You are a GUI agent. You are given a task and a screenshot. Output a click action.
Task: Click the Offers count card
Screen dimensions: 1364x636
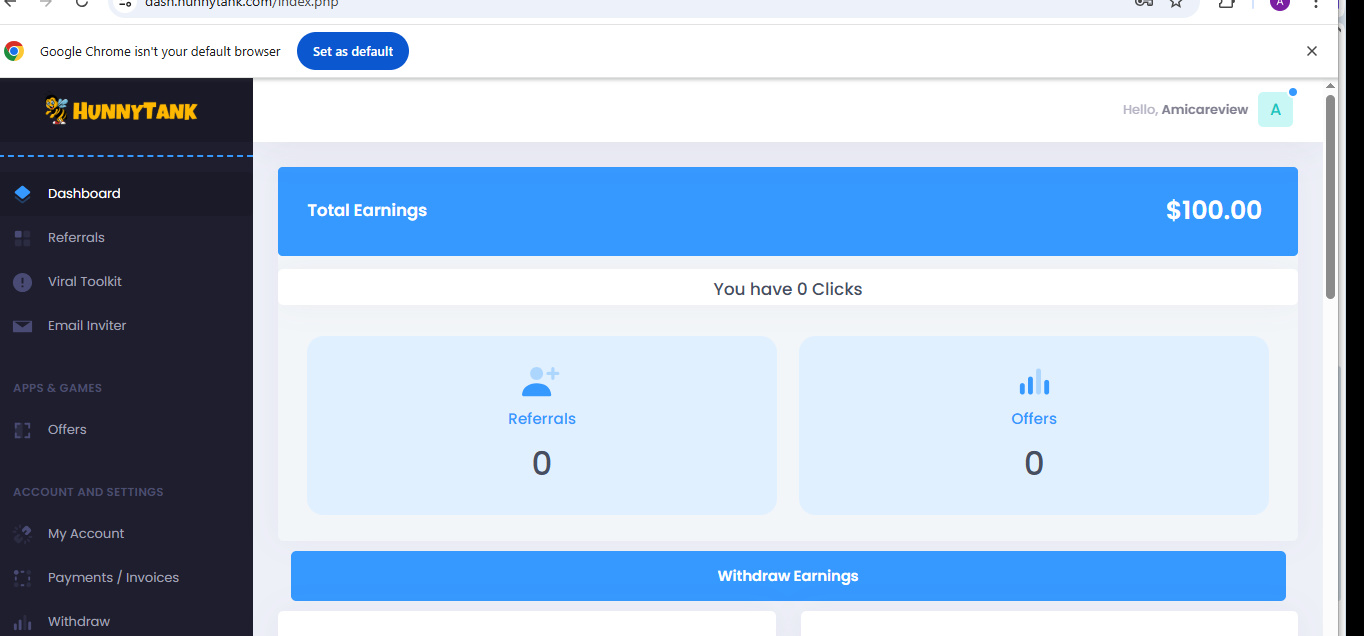[x=1034, y=425]
